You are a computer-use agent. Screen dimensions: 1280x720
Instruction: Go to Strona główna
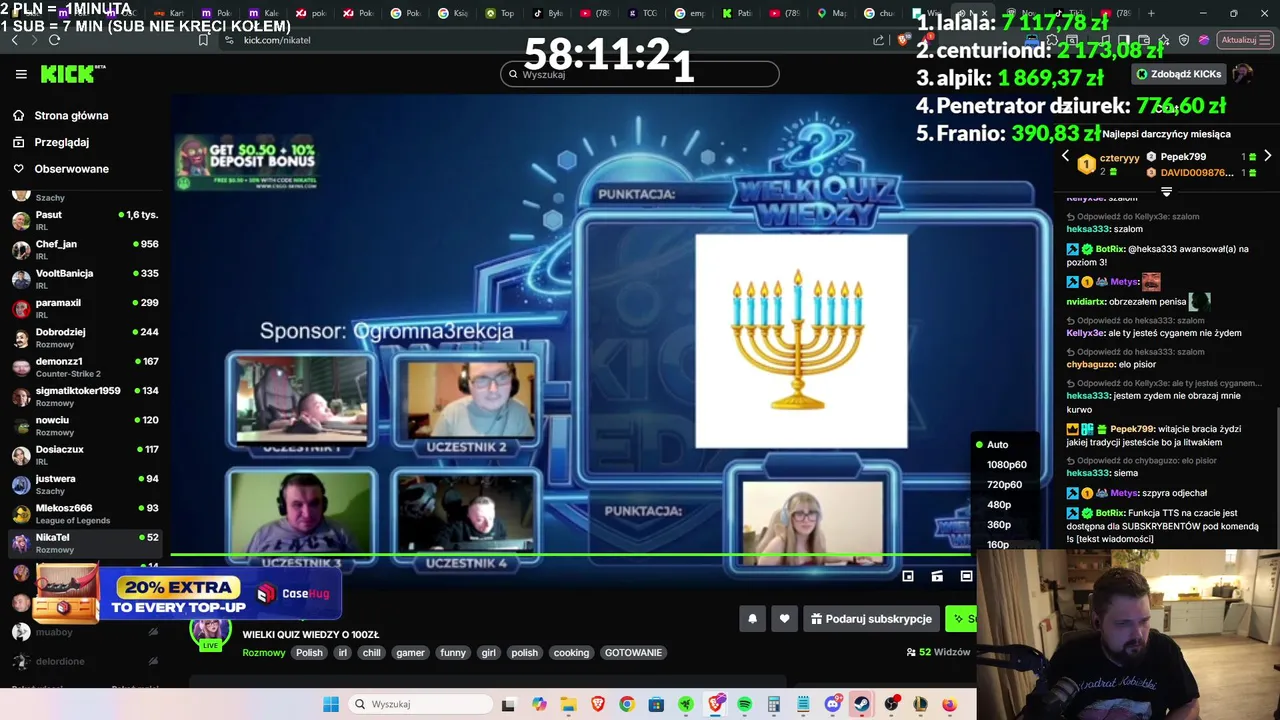(60, 115)
